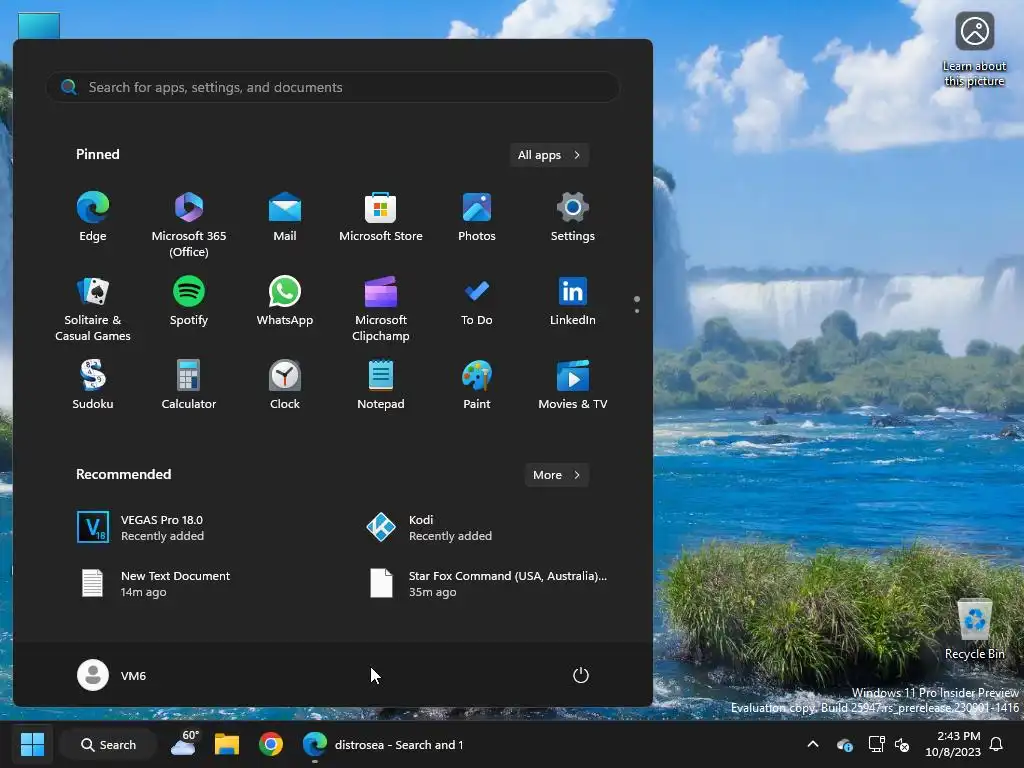
Task: Click the muted volume tray icon
Action: [903, 744]
